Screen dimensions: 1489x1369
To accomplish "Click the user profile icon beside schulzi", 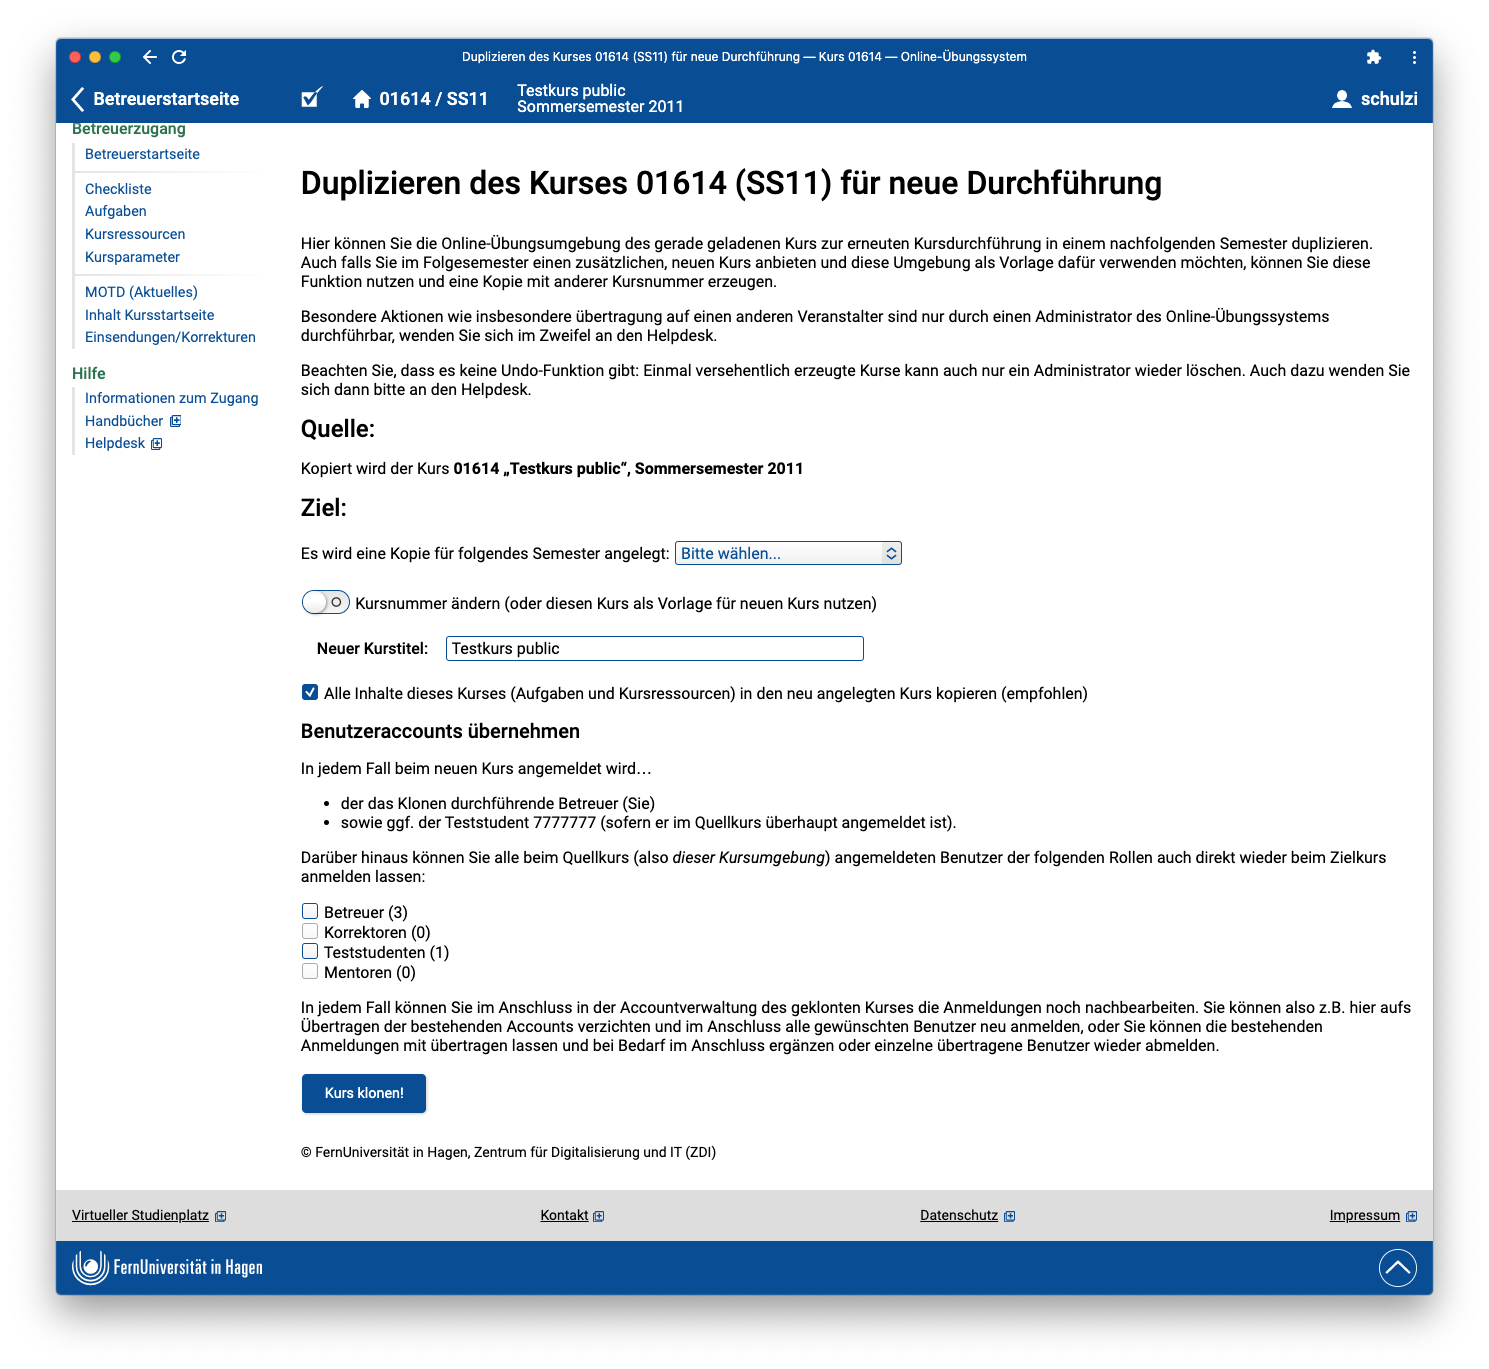I will (1342, 99).
